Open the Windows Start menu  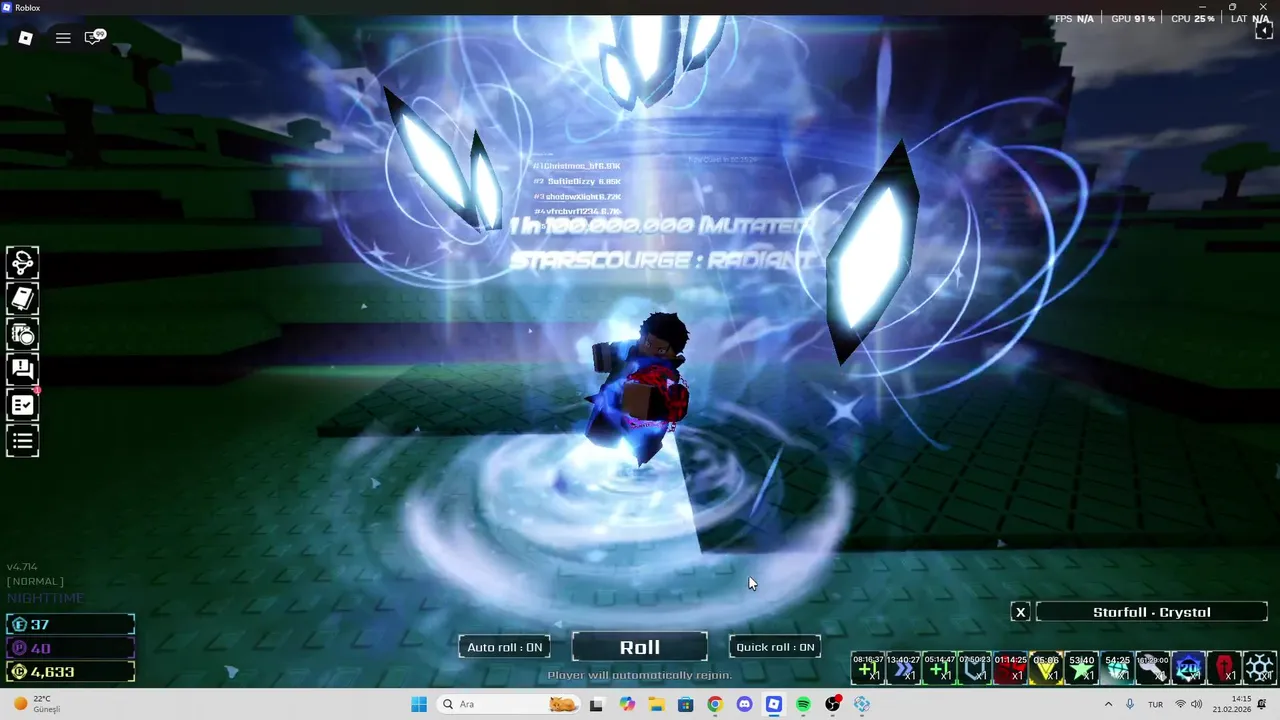tap(419, 704)
